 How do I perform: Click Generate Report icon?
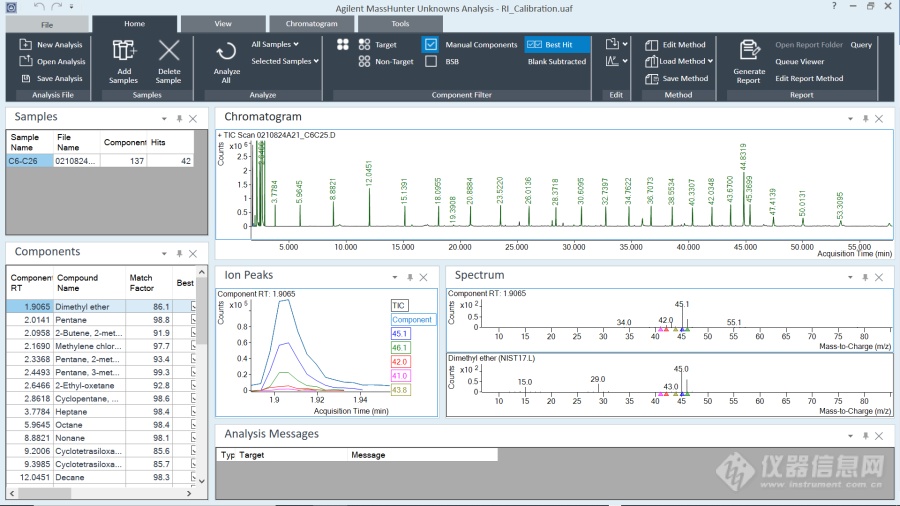tap(749, 50)
